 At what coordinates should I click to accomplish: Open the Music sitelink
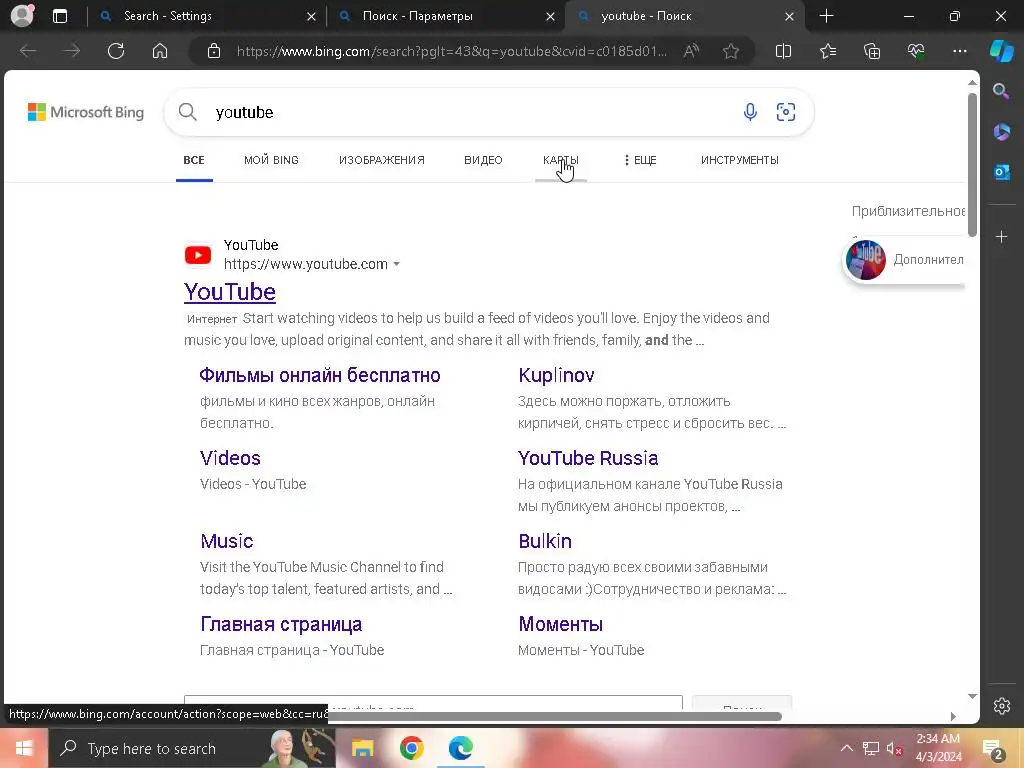227,541
